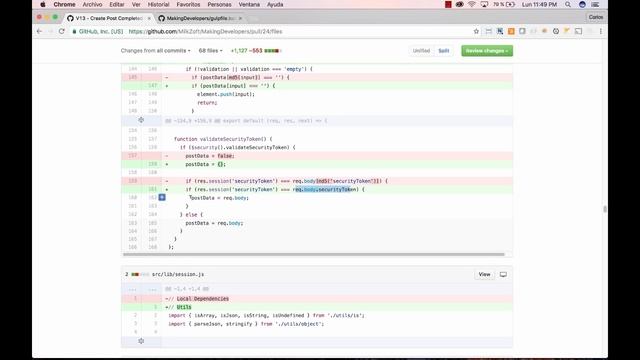The width and height of the screenshot is (640, 360).
Task: Click the display icon next to View button
Action: point(503,274)
